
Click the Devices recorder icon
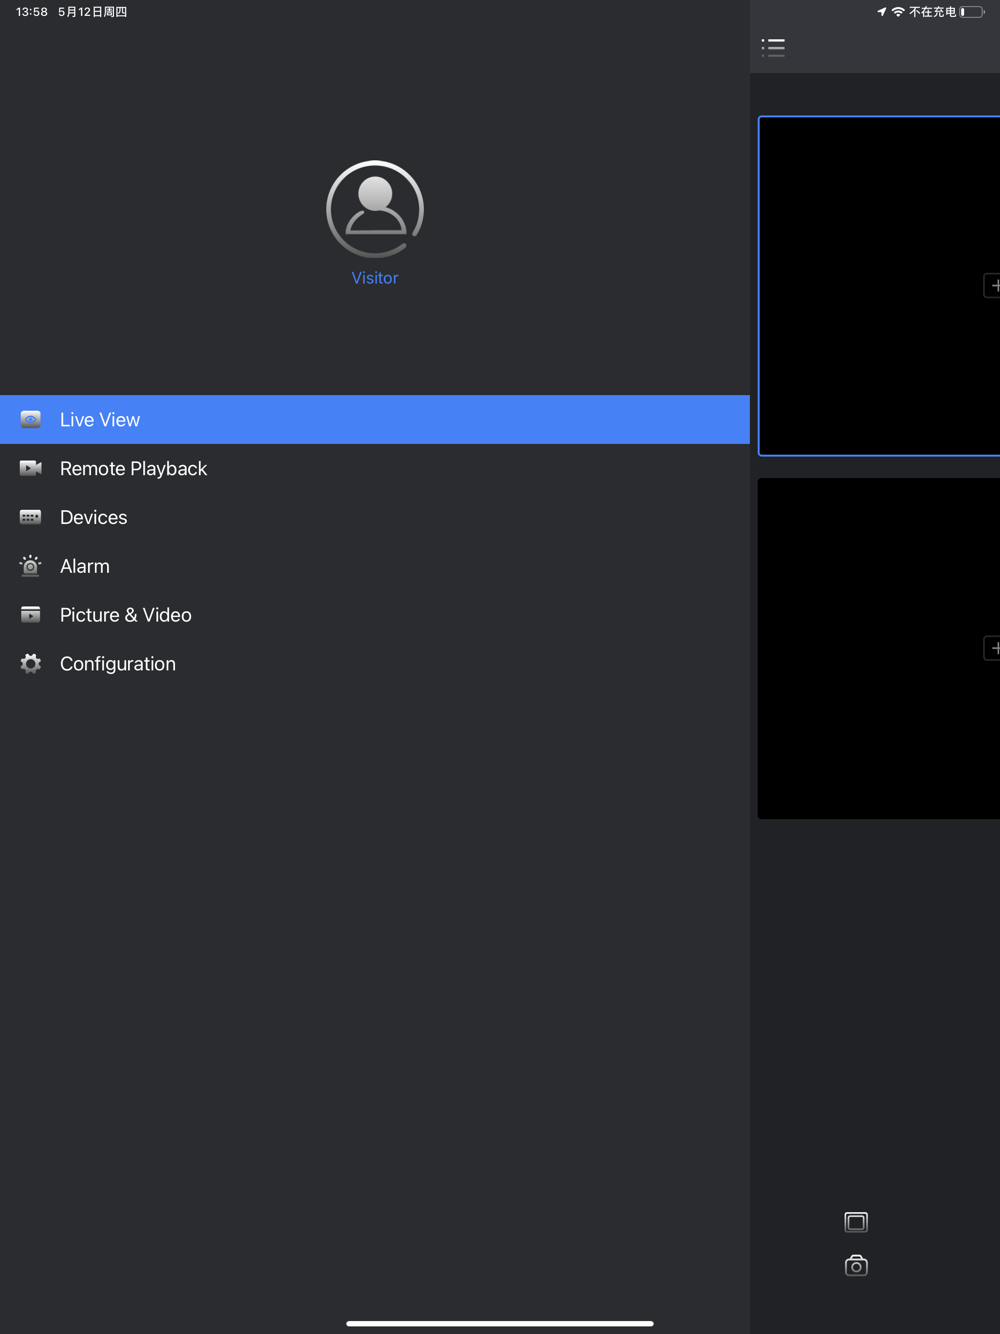pyautogui.click(x=31, y=517)
